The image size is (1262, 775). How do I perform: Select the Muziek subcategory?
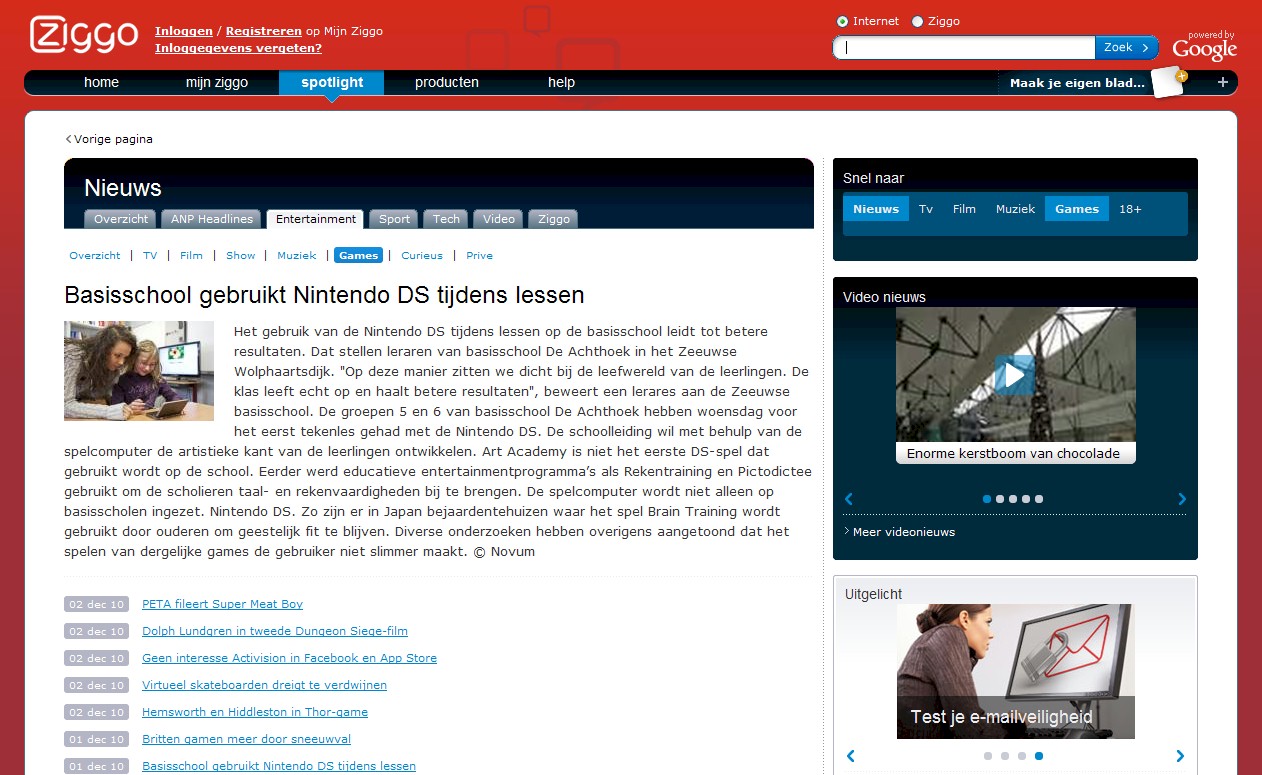coord(296,255)
